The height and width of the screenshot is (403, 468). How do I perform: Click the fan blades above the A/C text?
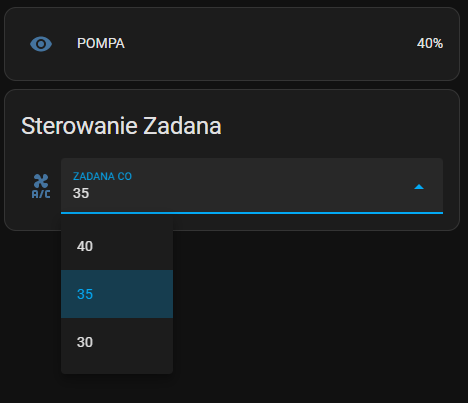tap(41, 181)
